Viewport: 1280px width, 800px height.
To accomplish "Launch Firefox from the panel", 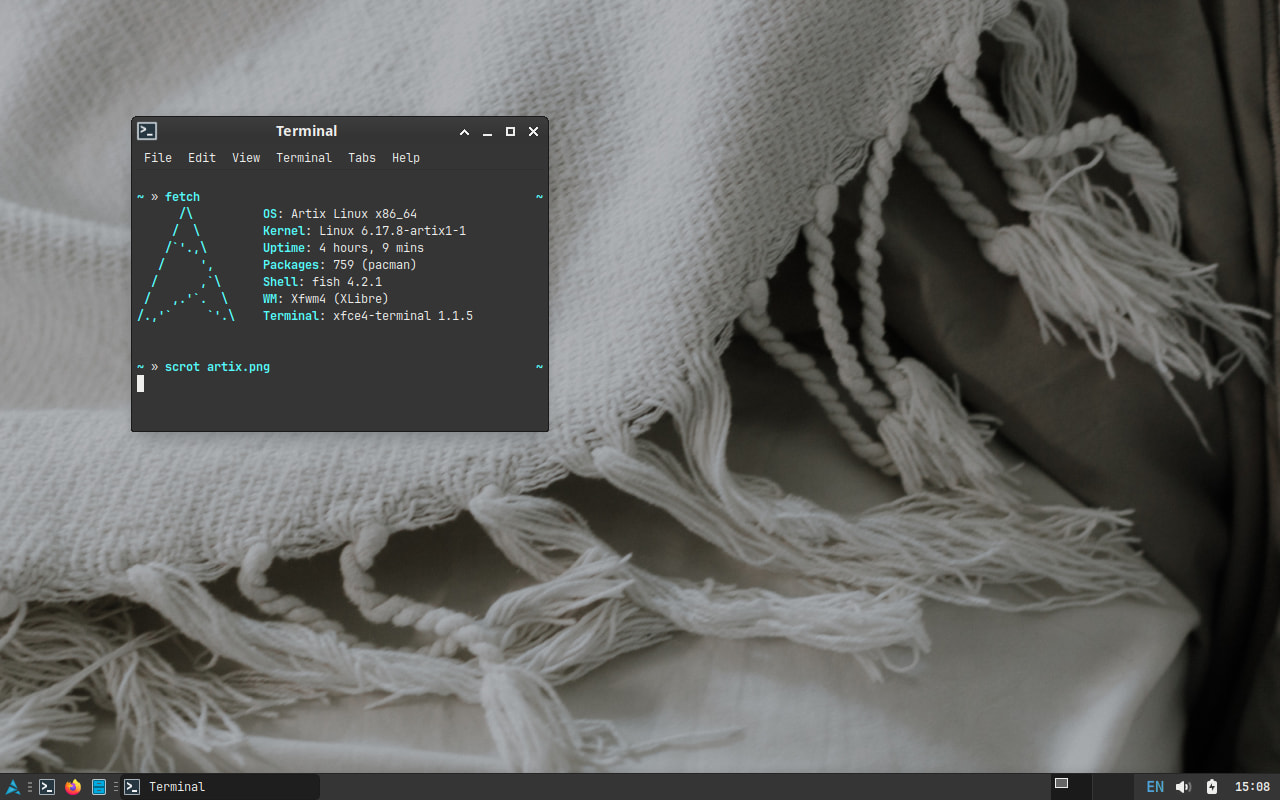I will click(73, 787).
